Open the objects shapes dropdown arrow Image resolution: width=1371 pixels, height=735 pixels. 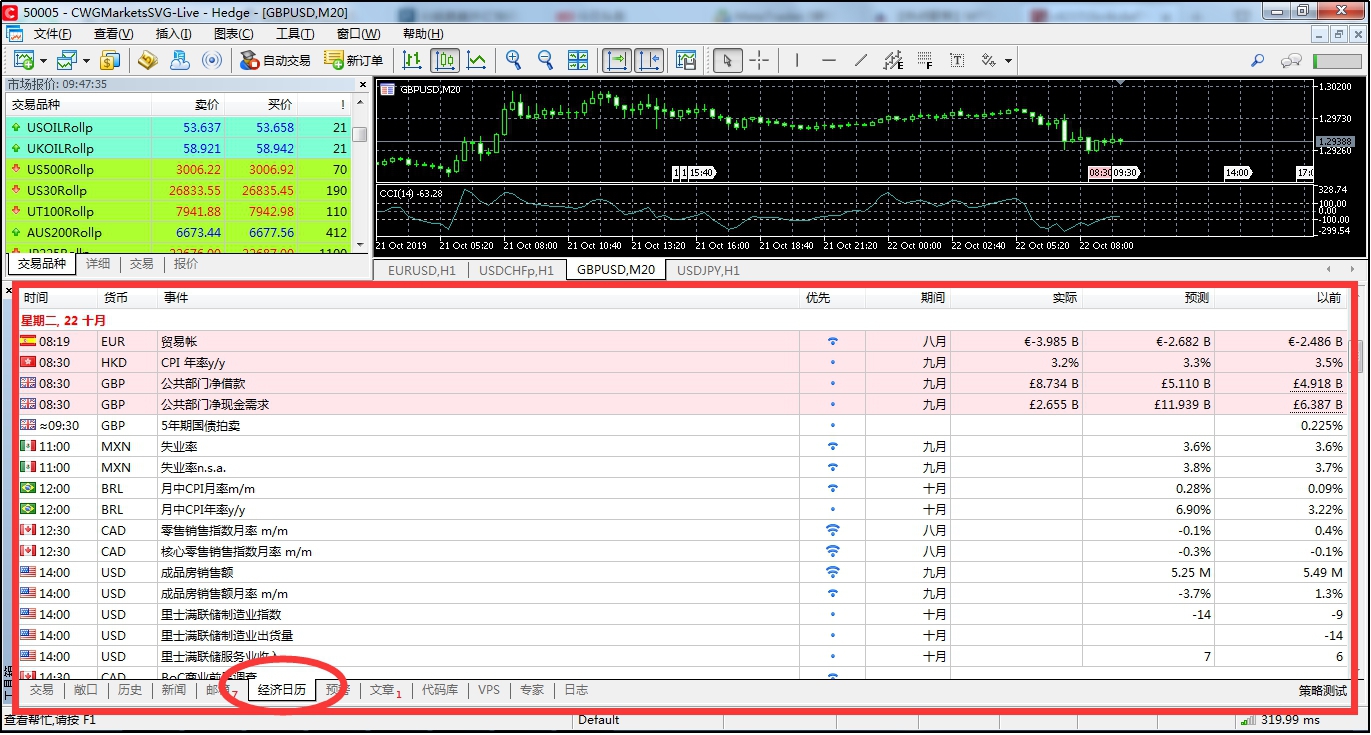pyautogui.click(x=1008, y=61)
